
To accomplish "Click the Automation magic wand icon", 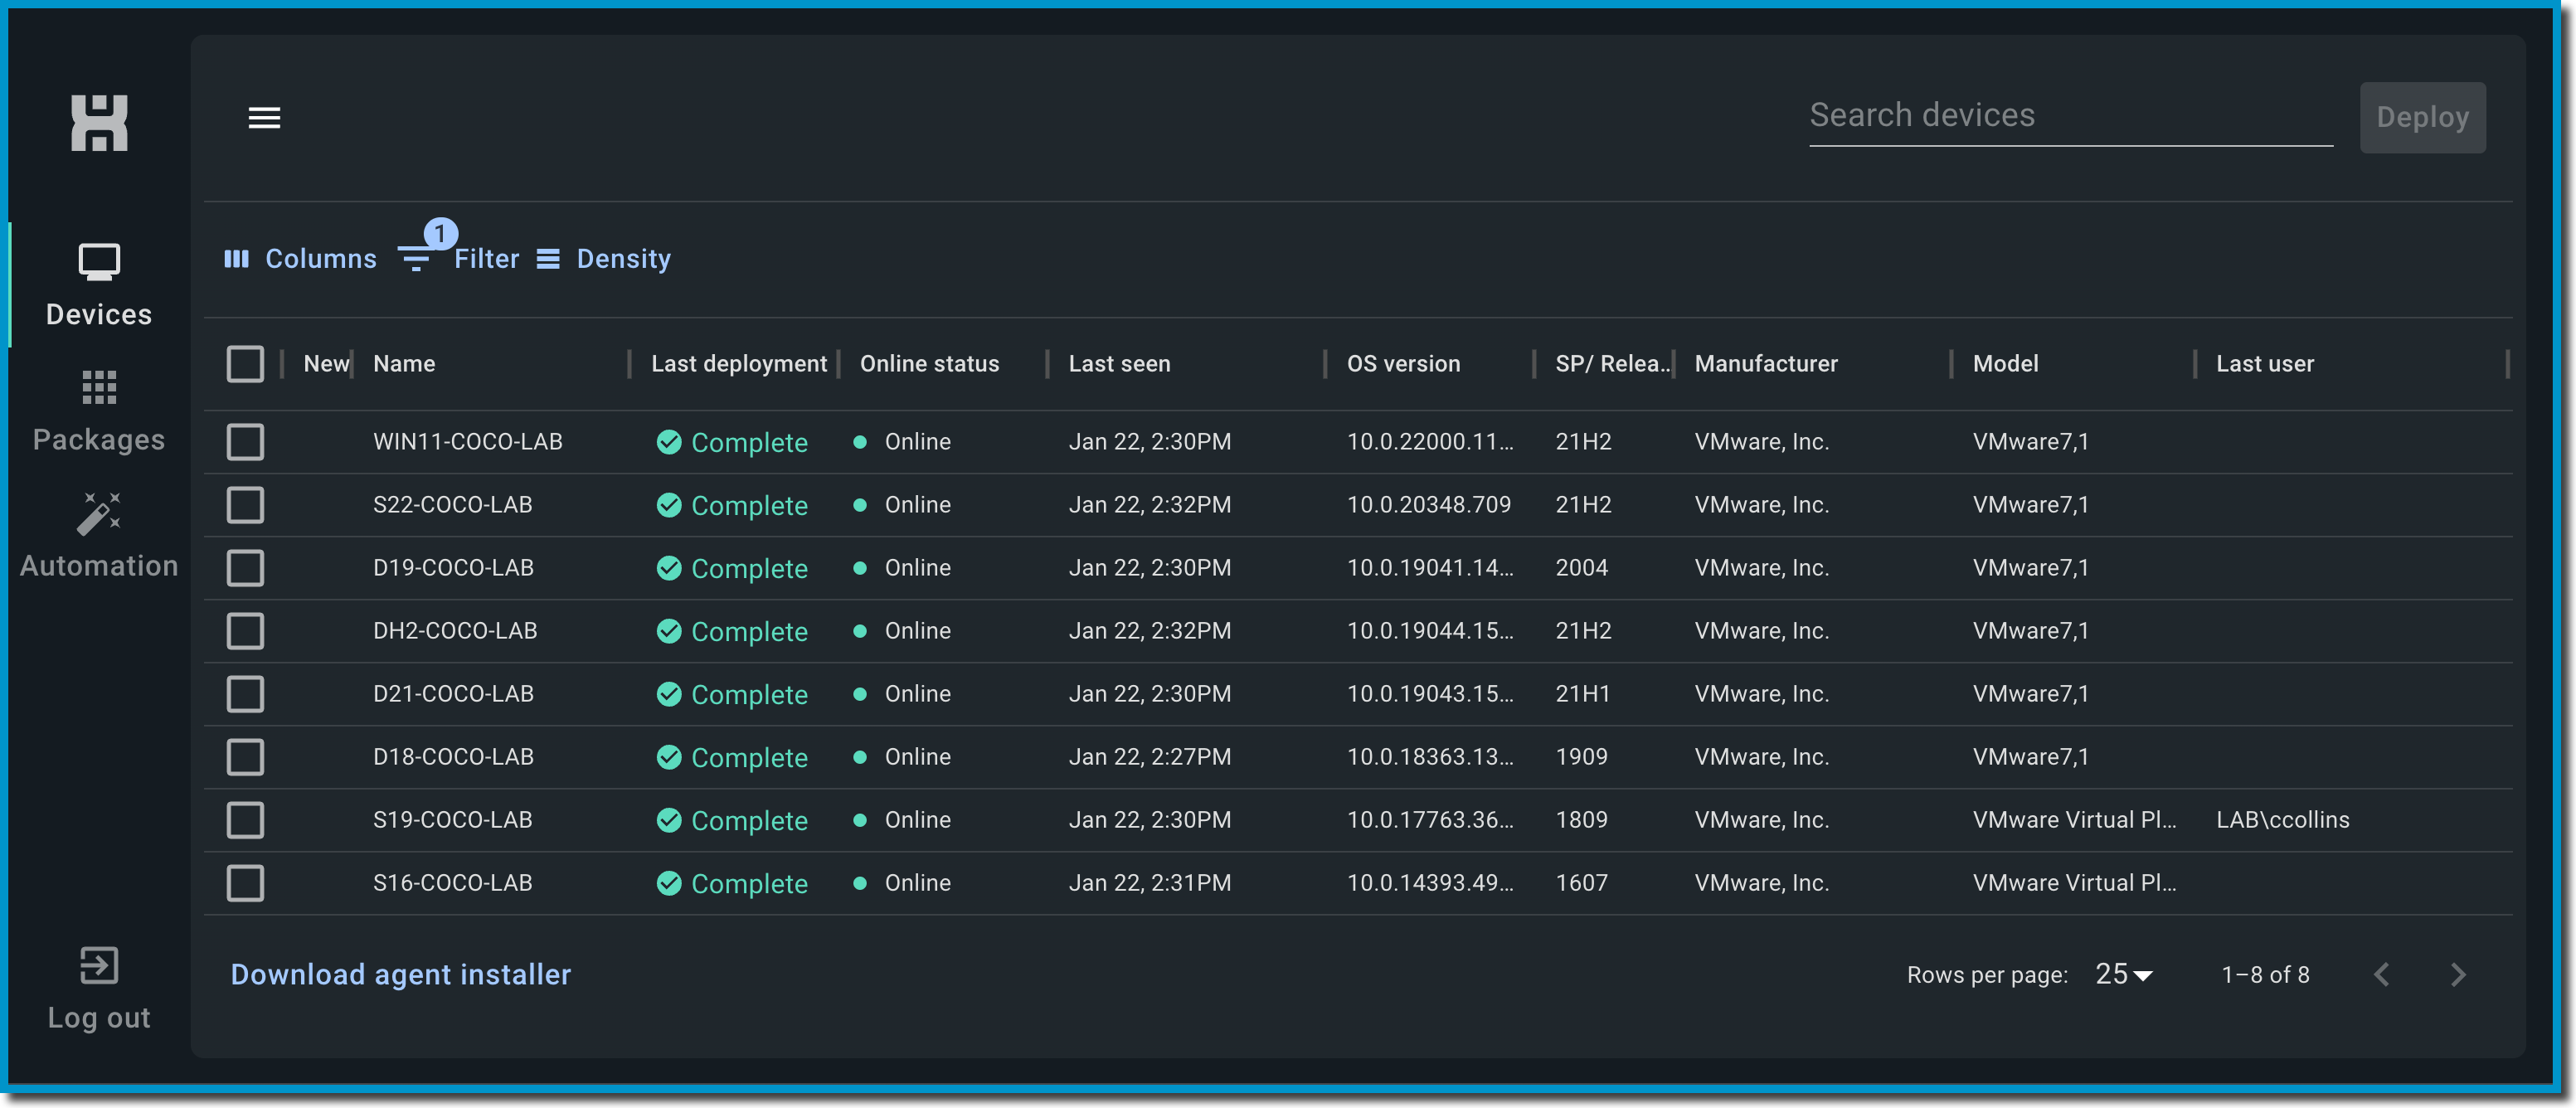I will [x=99, y=513].
